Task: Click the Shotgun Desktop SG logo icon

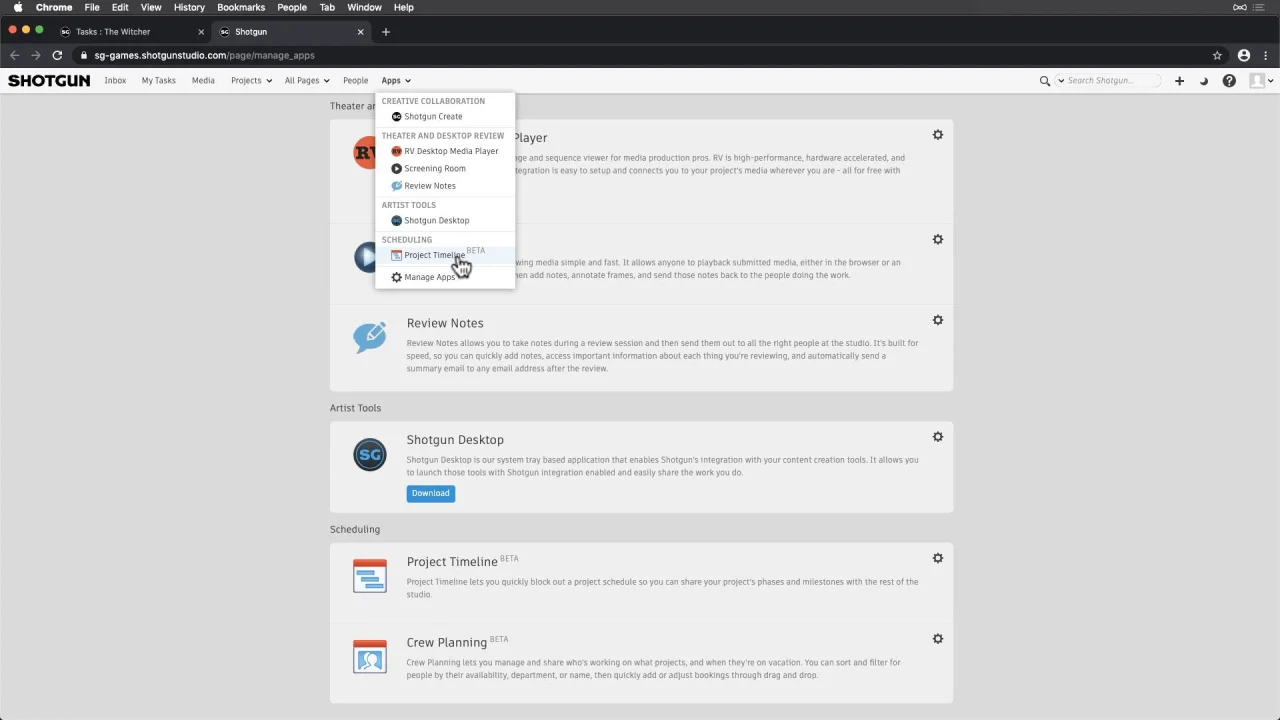Action: pos(370,455)
